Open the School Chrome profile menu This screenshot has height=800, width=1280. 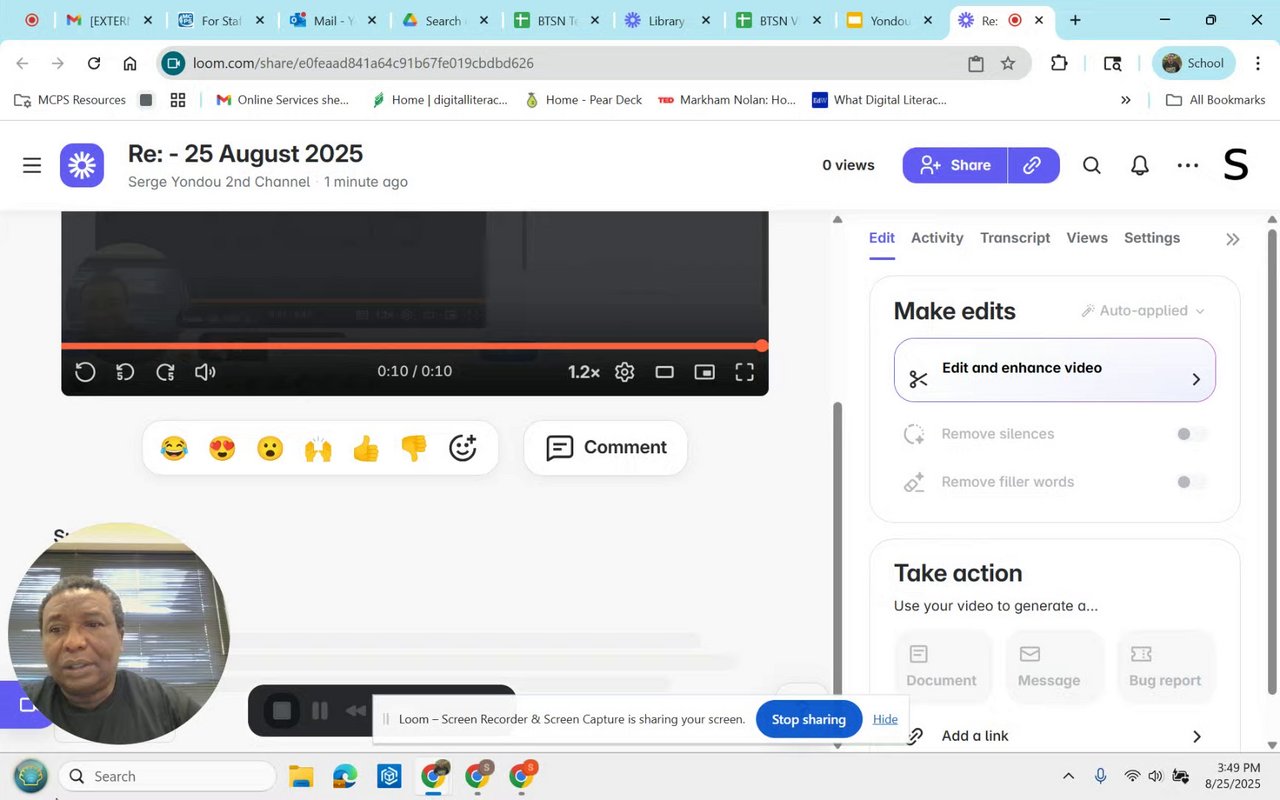[x=1194, y=63]
